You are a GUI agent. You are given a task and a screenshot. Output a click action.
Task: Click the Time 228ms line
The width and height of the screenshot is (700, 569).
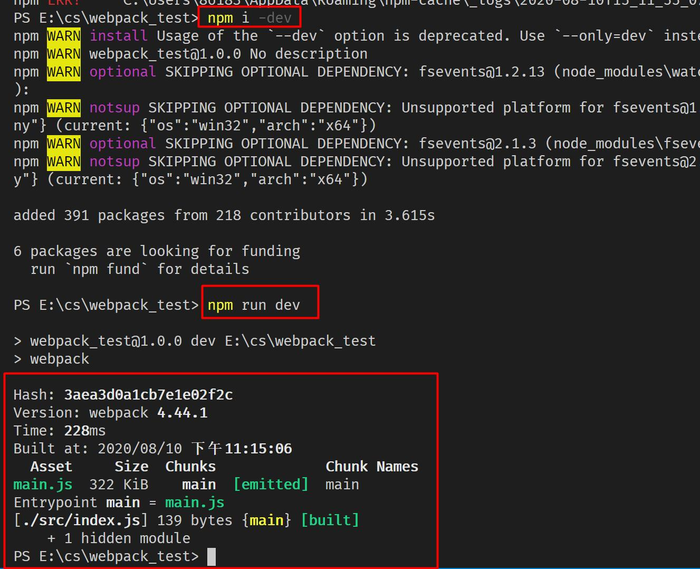(59, 431)
